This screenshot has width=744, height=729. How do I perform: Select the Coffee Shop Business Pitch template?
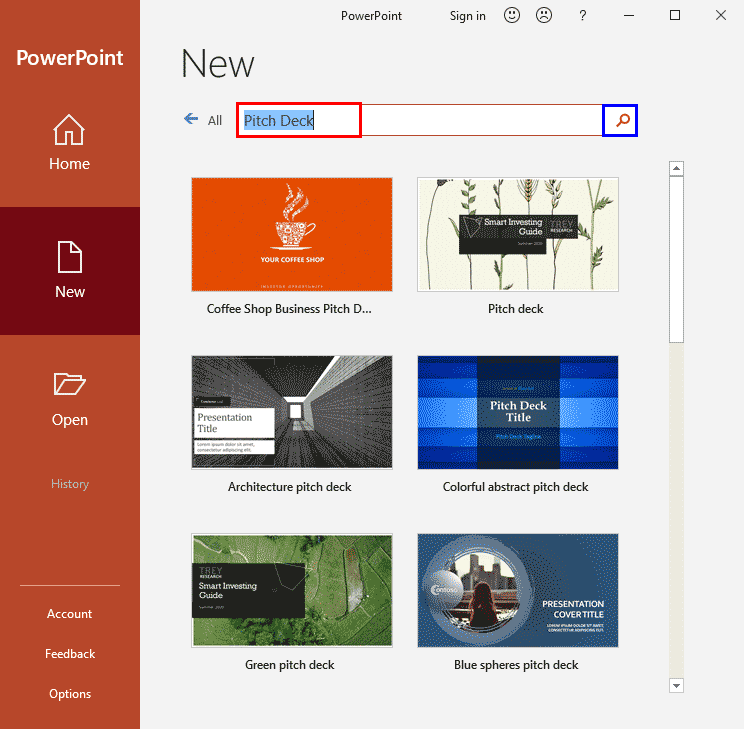[x=291, y=234]
